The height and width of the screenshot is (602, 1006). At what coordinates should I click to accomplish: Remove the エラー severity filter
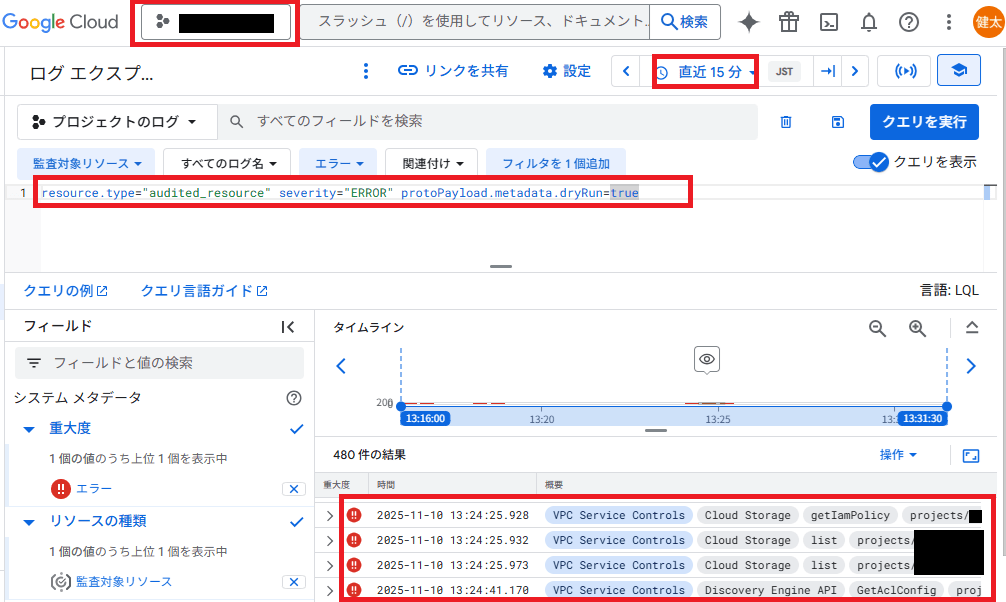point(293,489)
